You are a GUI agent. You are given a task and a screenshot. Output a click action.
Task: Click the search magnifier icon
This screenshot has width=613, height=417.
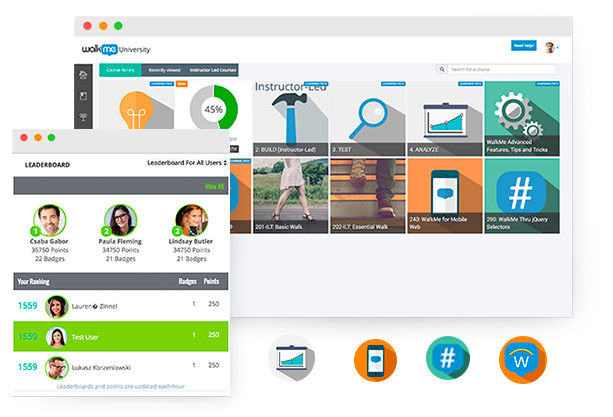442,69
